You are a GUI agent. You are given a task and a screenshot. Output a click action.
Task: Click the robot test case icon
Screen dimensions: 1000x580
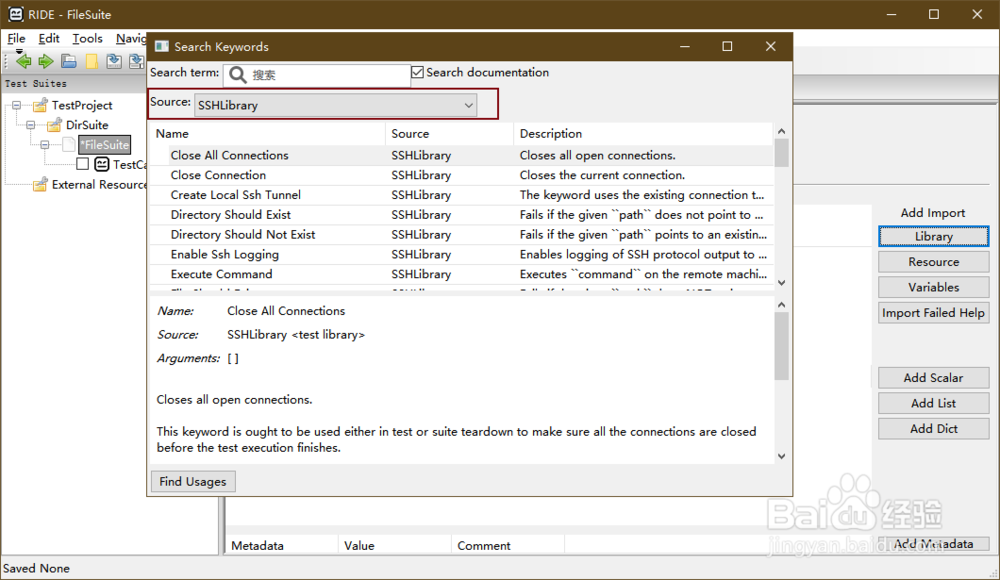tap(101, 164)
